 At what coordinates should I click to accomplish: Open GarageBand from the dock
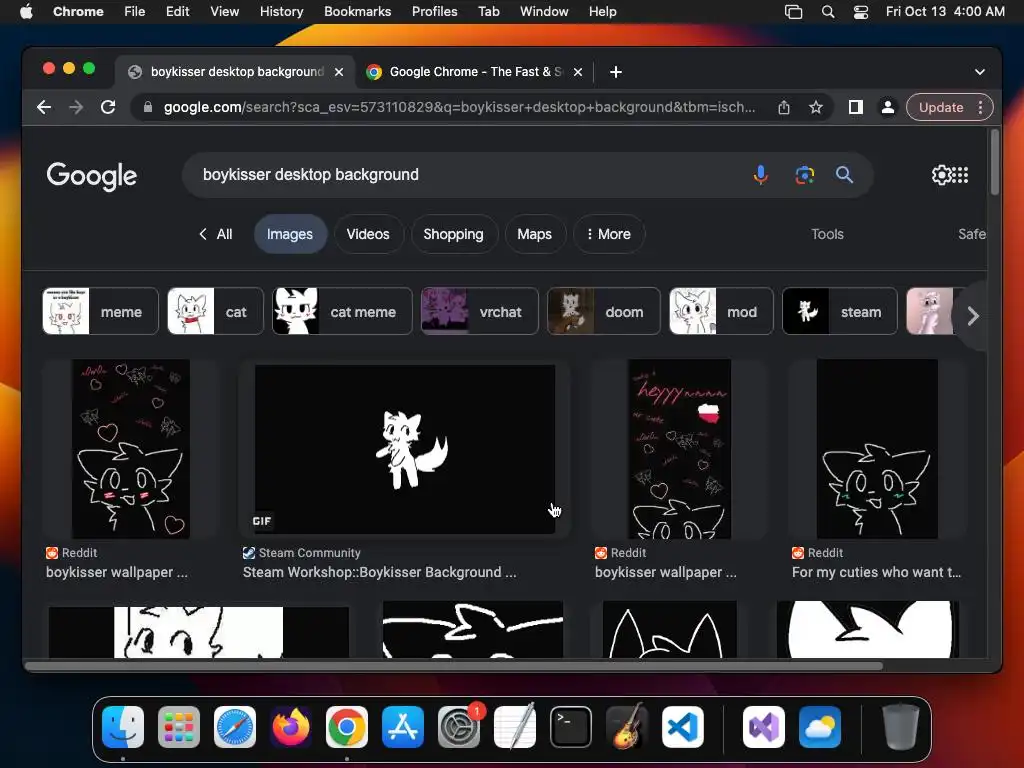coord(627,727)
